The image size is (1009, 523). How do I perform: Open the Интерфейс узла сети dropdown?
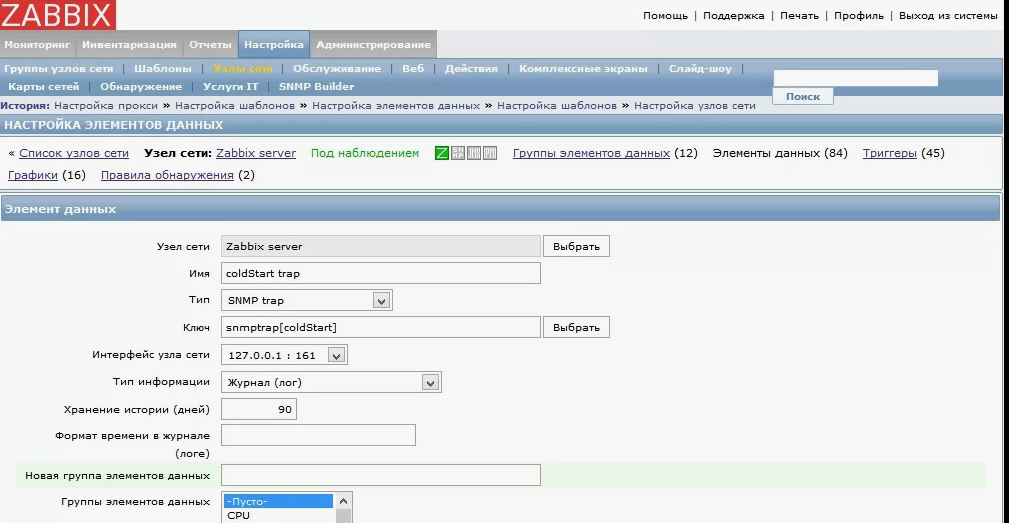(284, 355)
